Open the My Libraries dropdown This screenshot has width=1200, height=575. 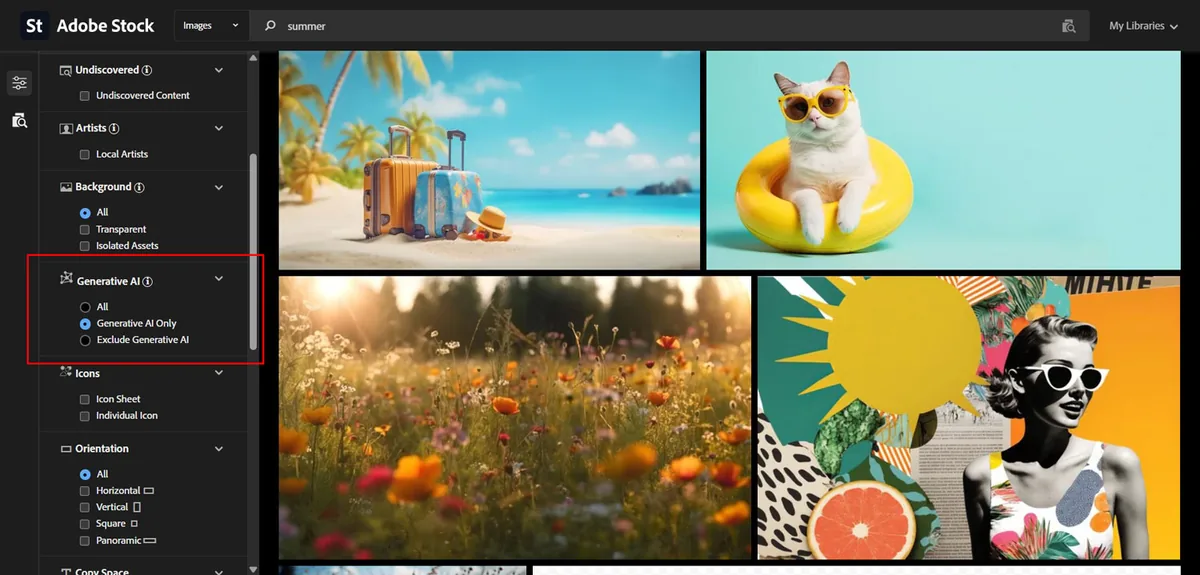tap(1143, 26)
